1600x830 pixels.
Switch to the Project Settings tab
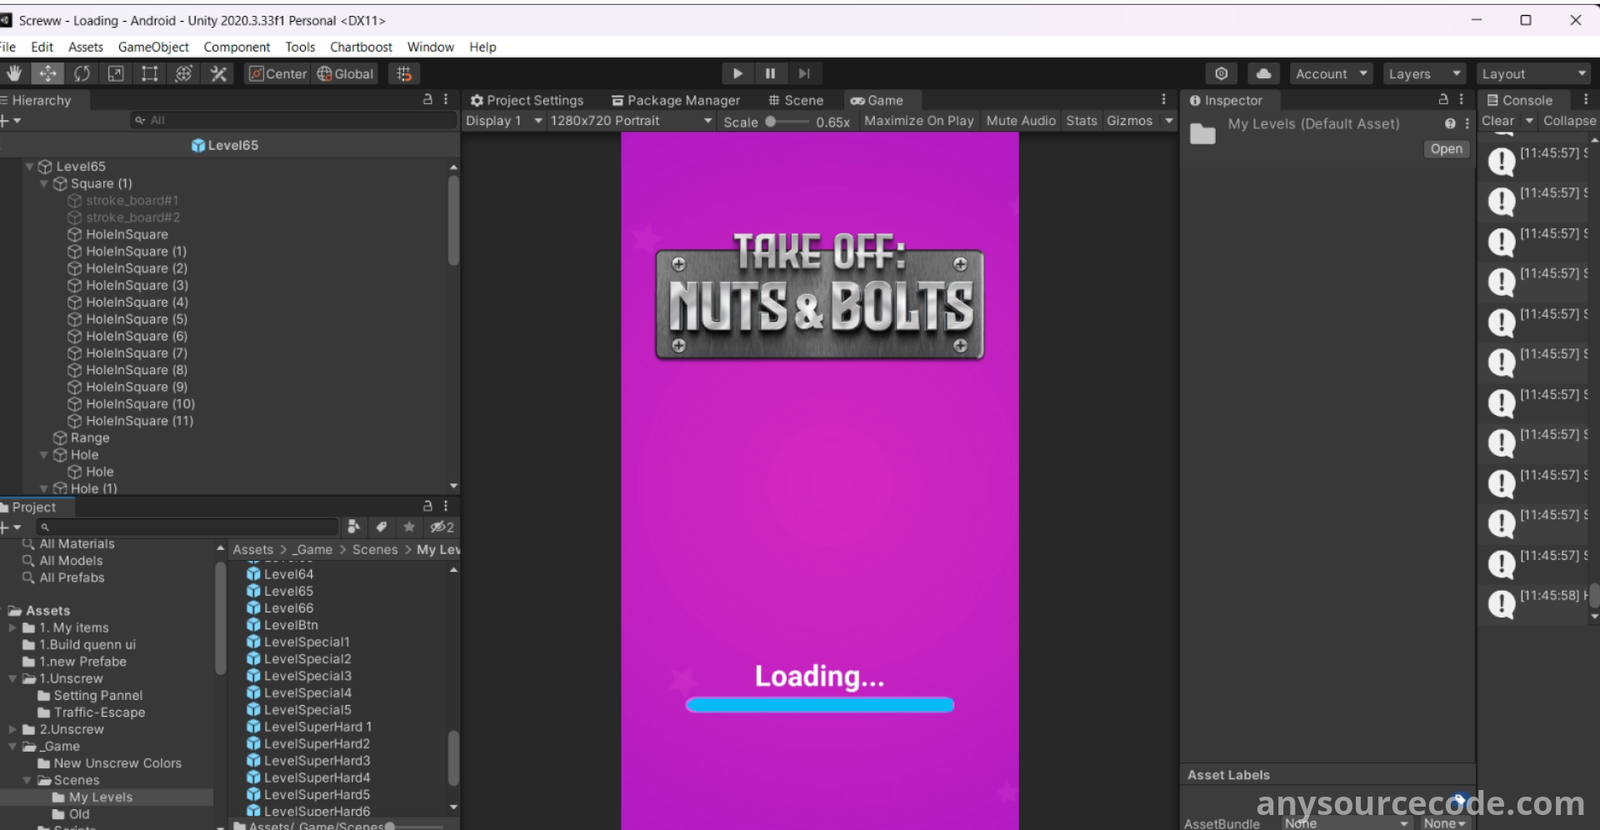coord(527,100)
